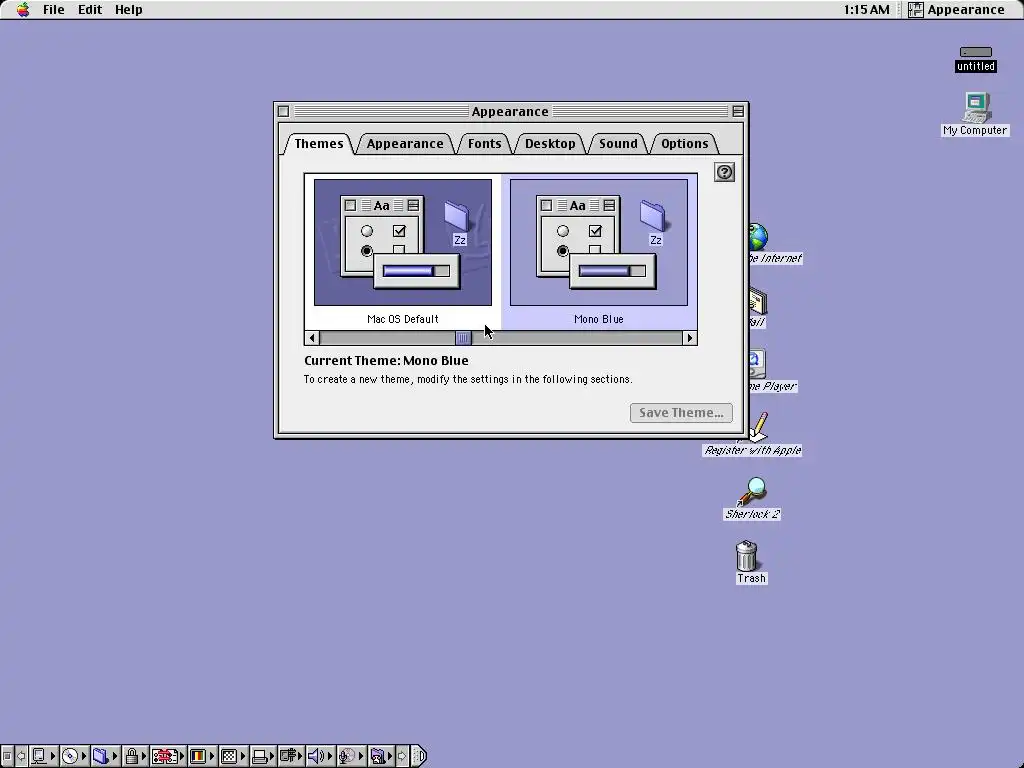Open the AppleTalk switch Control Strip module
Image resolution: width=1024 pixels, height=768 pixels.
43,756
